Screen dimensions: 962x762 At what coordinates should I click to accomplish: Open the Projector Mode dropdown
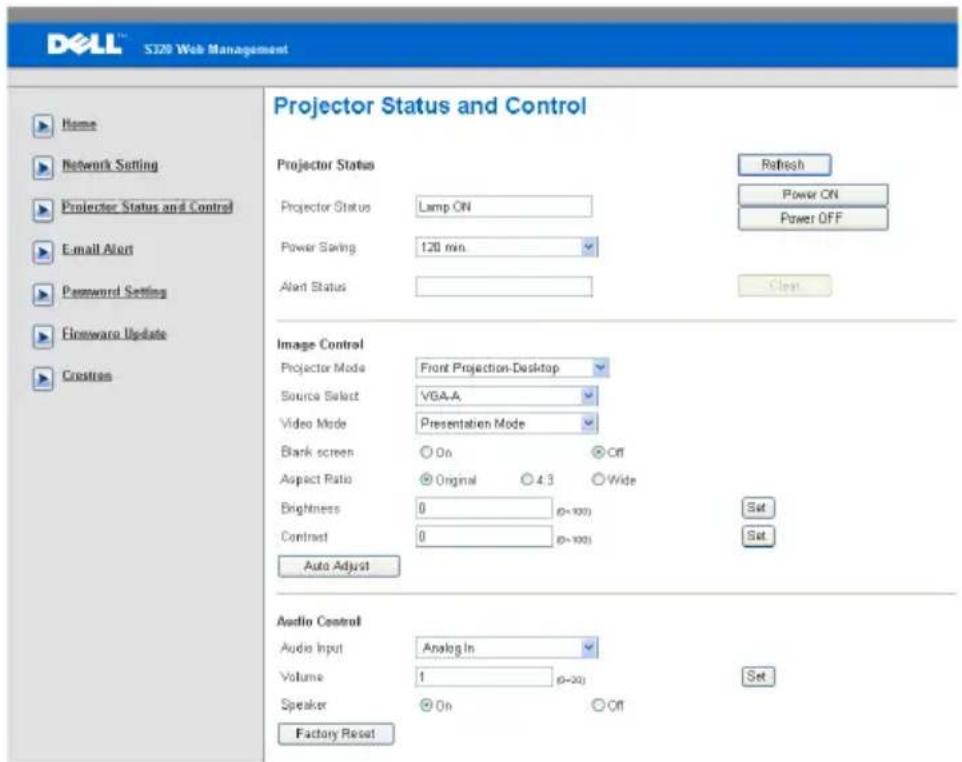coord(512,368)
